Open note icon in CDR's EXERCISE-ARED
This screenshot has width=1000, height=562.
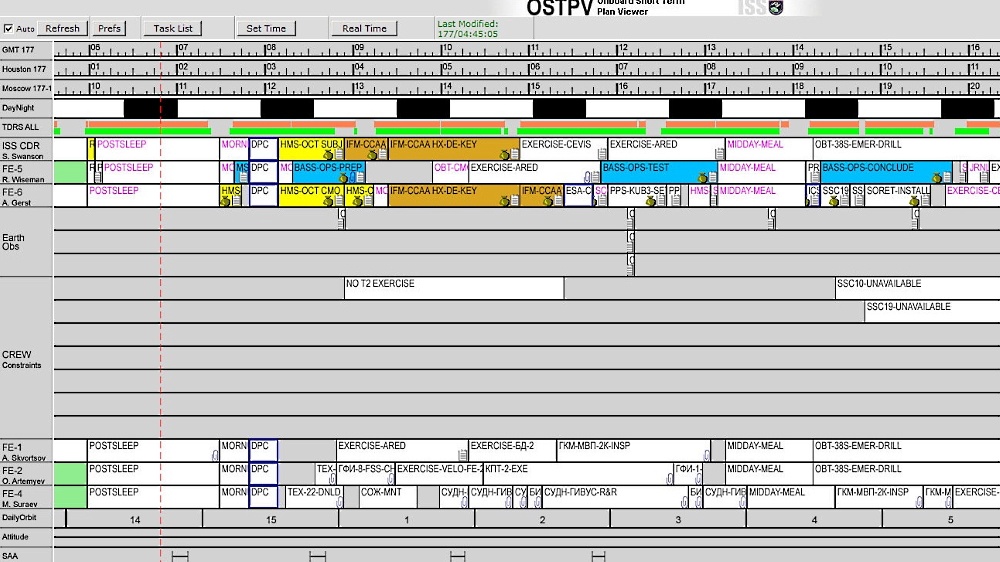(719, 154)
